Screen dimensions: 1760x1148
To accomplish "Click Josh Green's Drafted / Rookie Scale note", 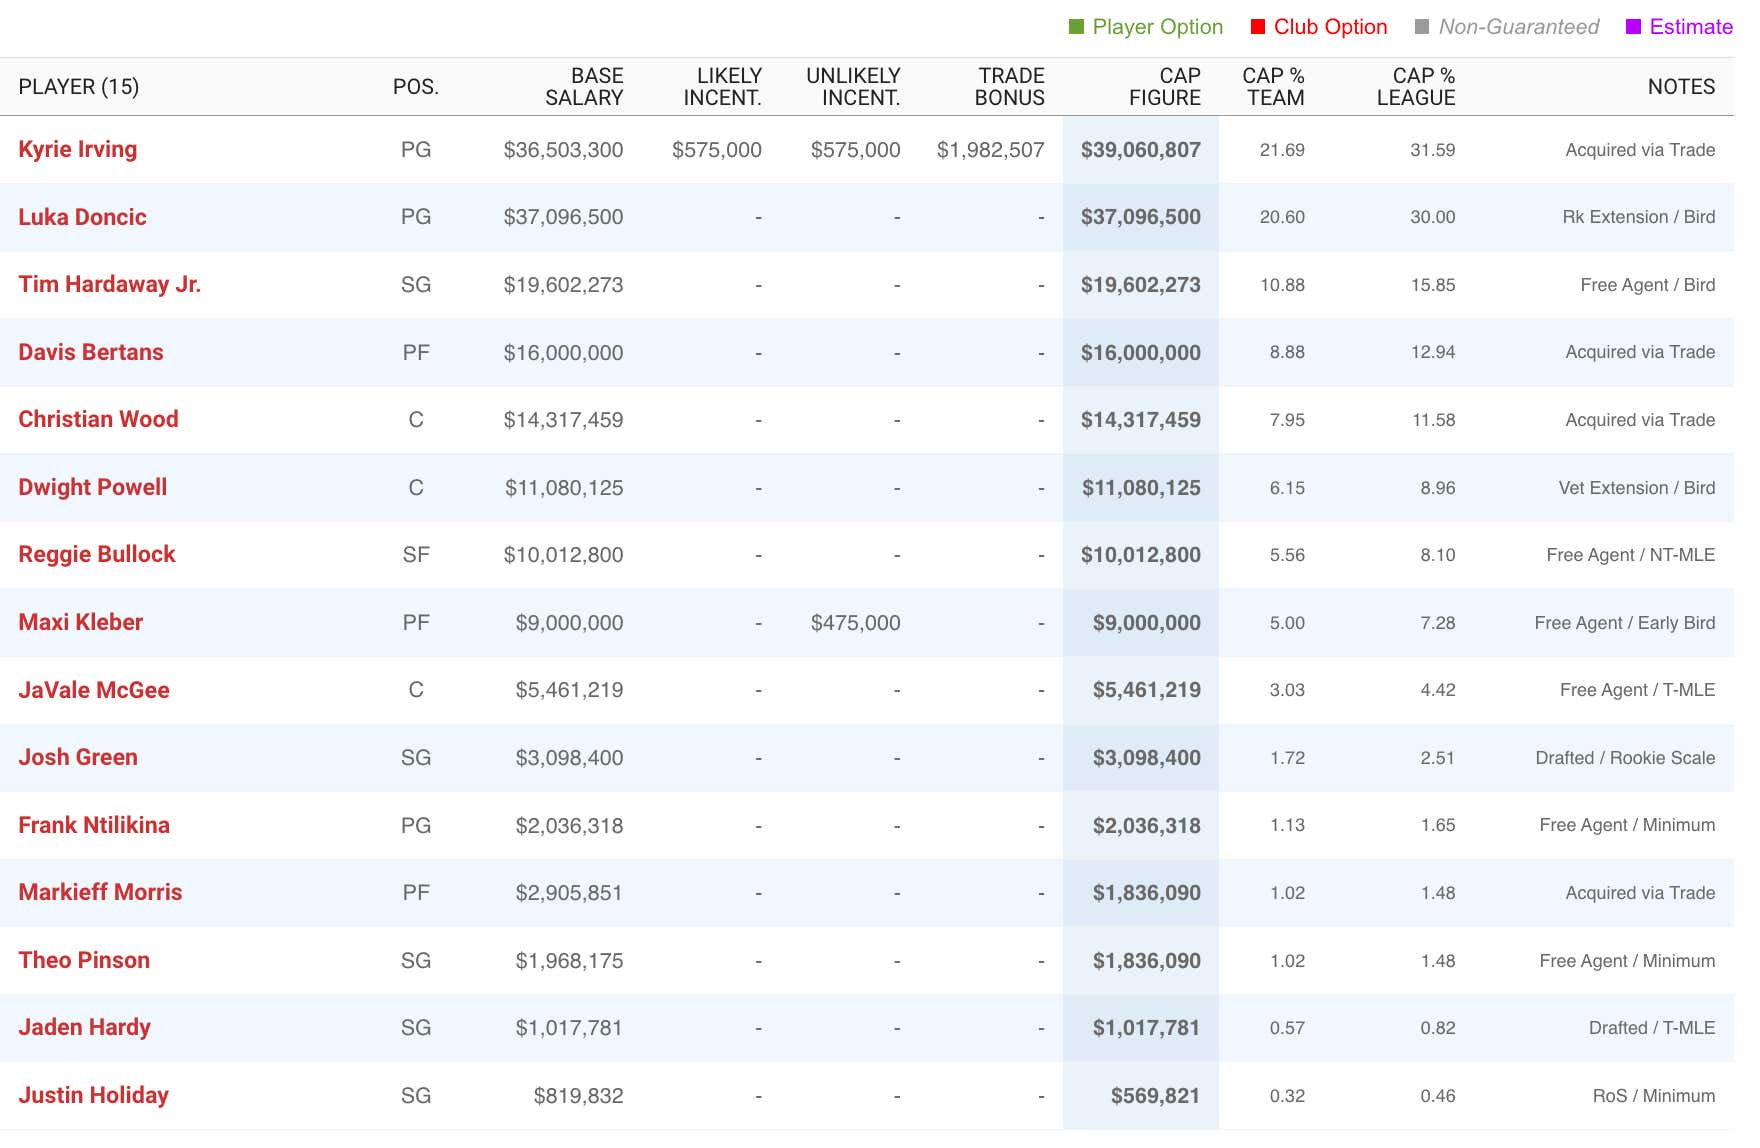I will coord(1625,758).
